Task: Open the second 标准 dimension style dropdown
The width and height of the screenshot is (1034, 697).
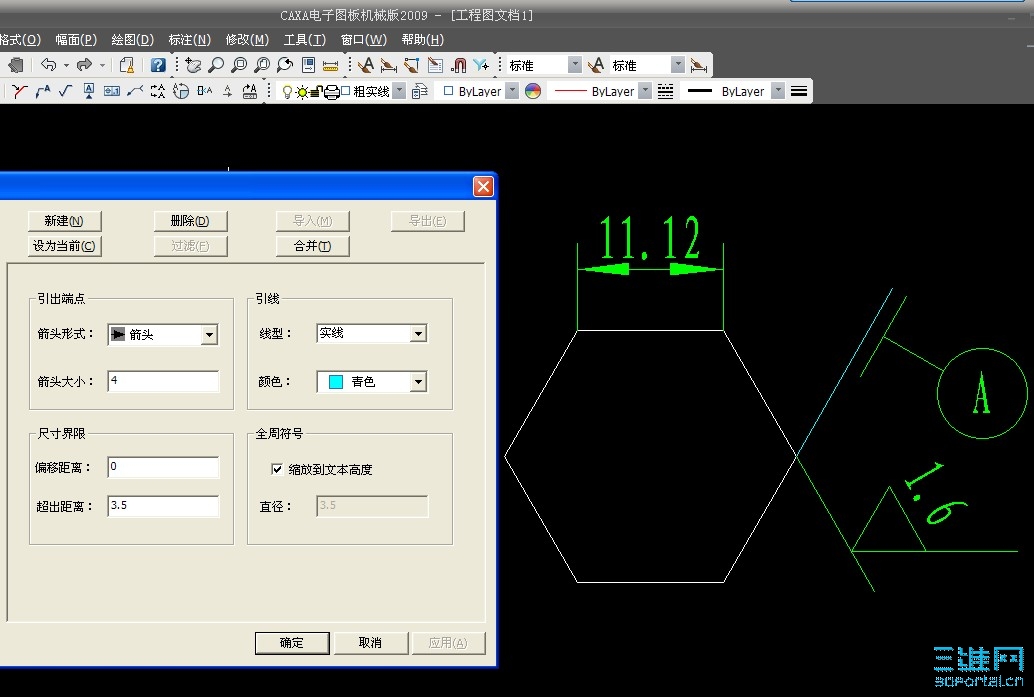Action: [678, 65]
